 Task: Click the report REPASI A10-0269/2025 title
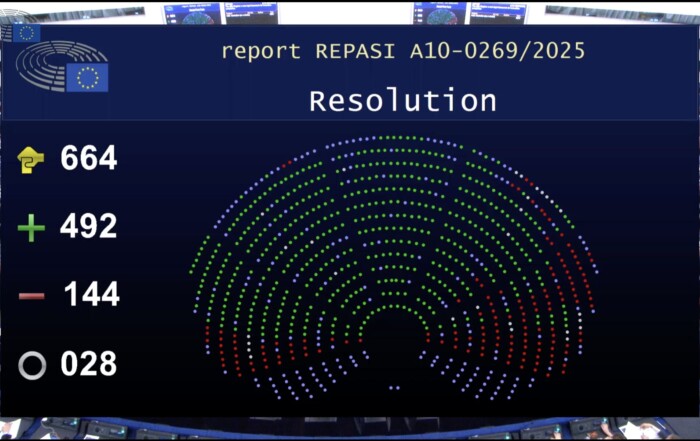[x=402, y=50]
